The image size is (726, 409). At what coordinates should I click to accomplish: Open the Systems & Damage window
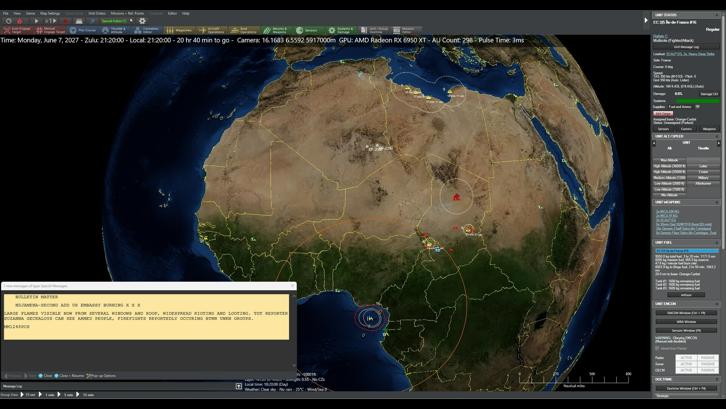point(341,30)
